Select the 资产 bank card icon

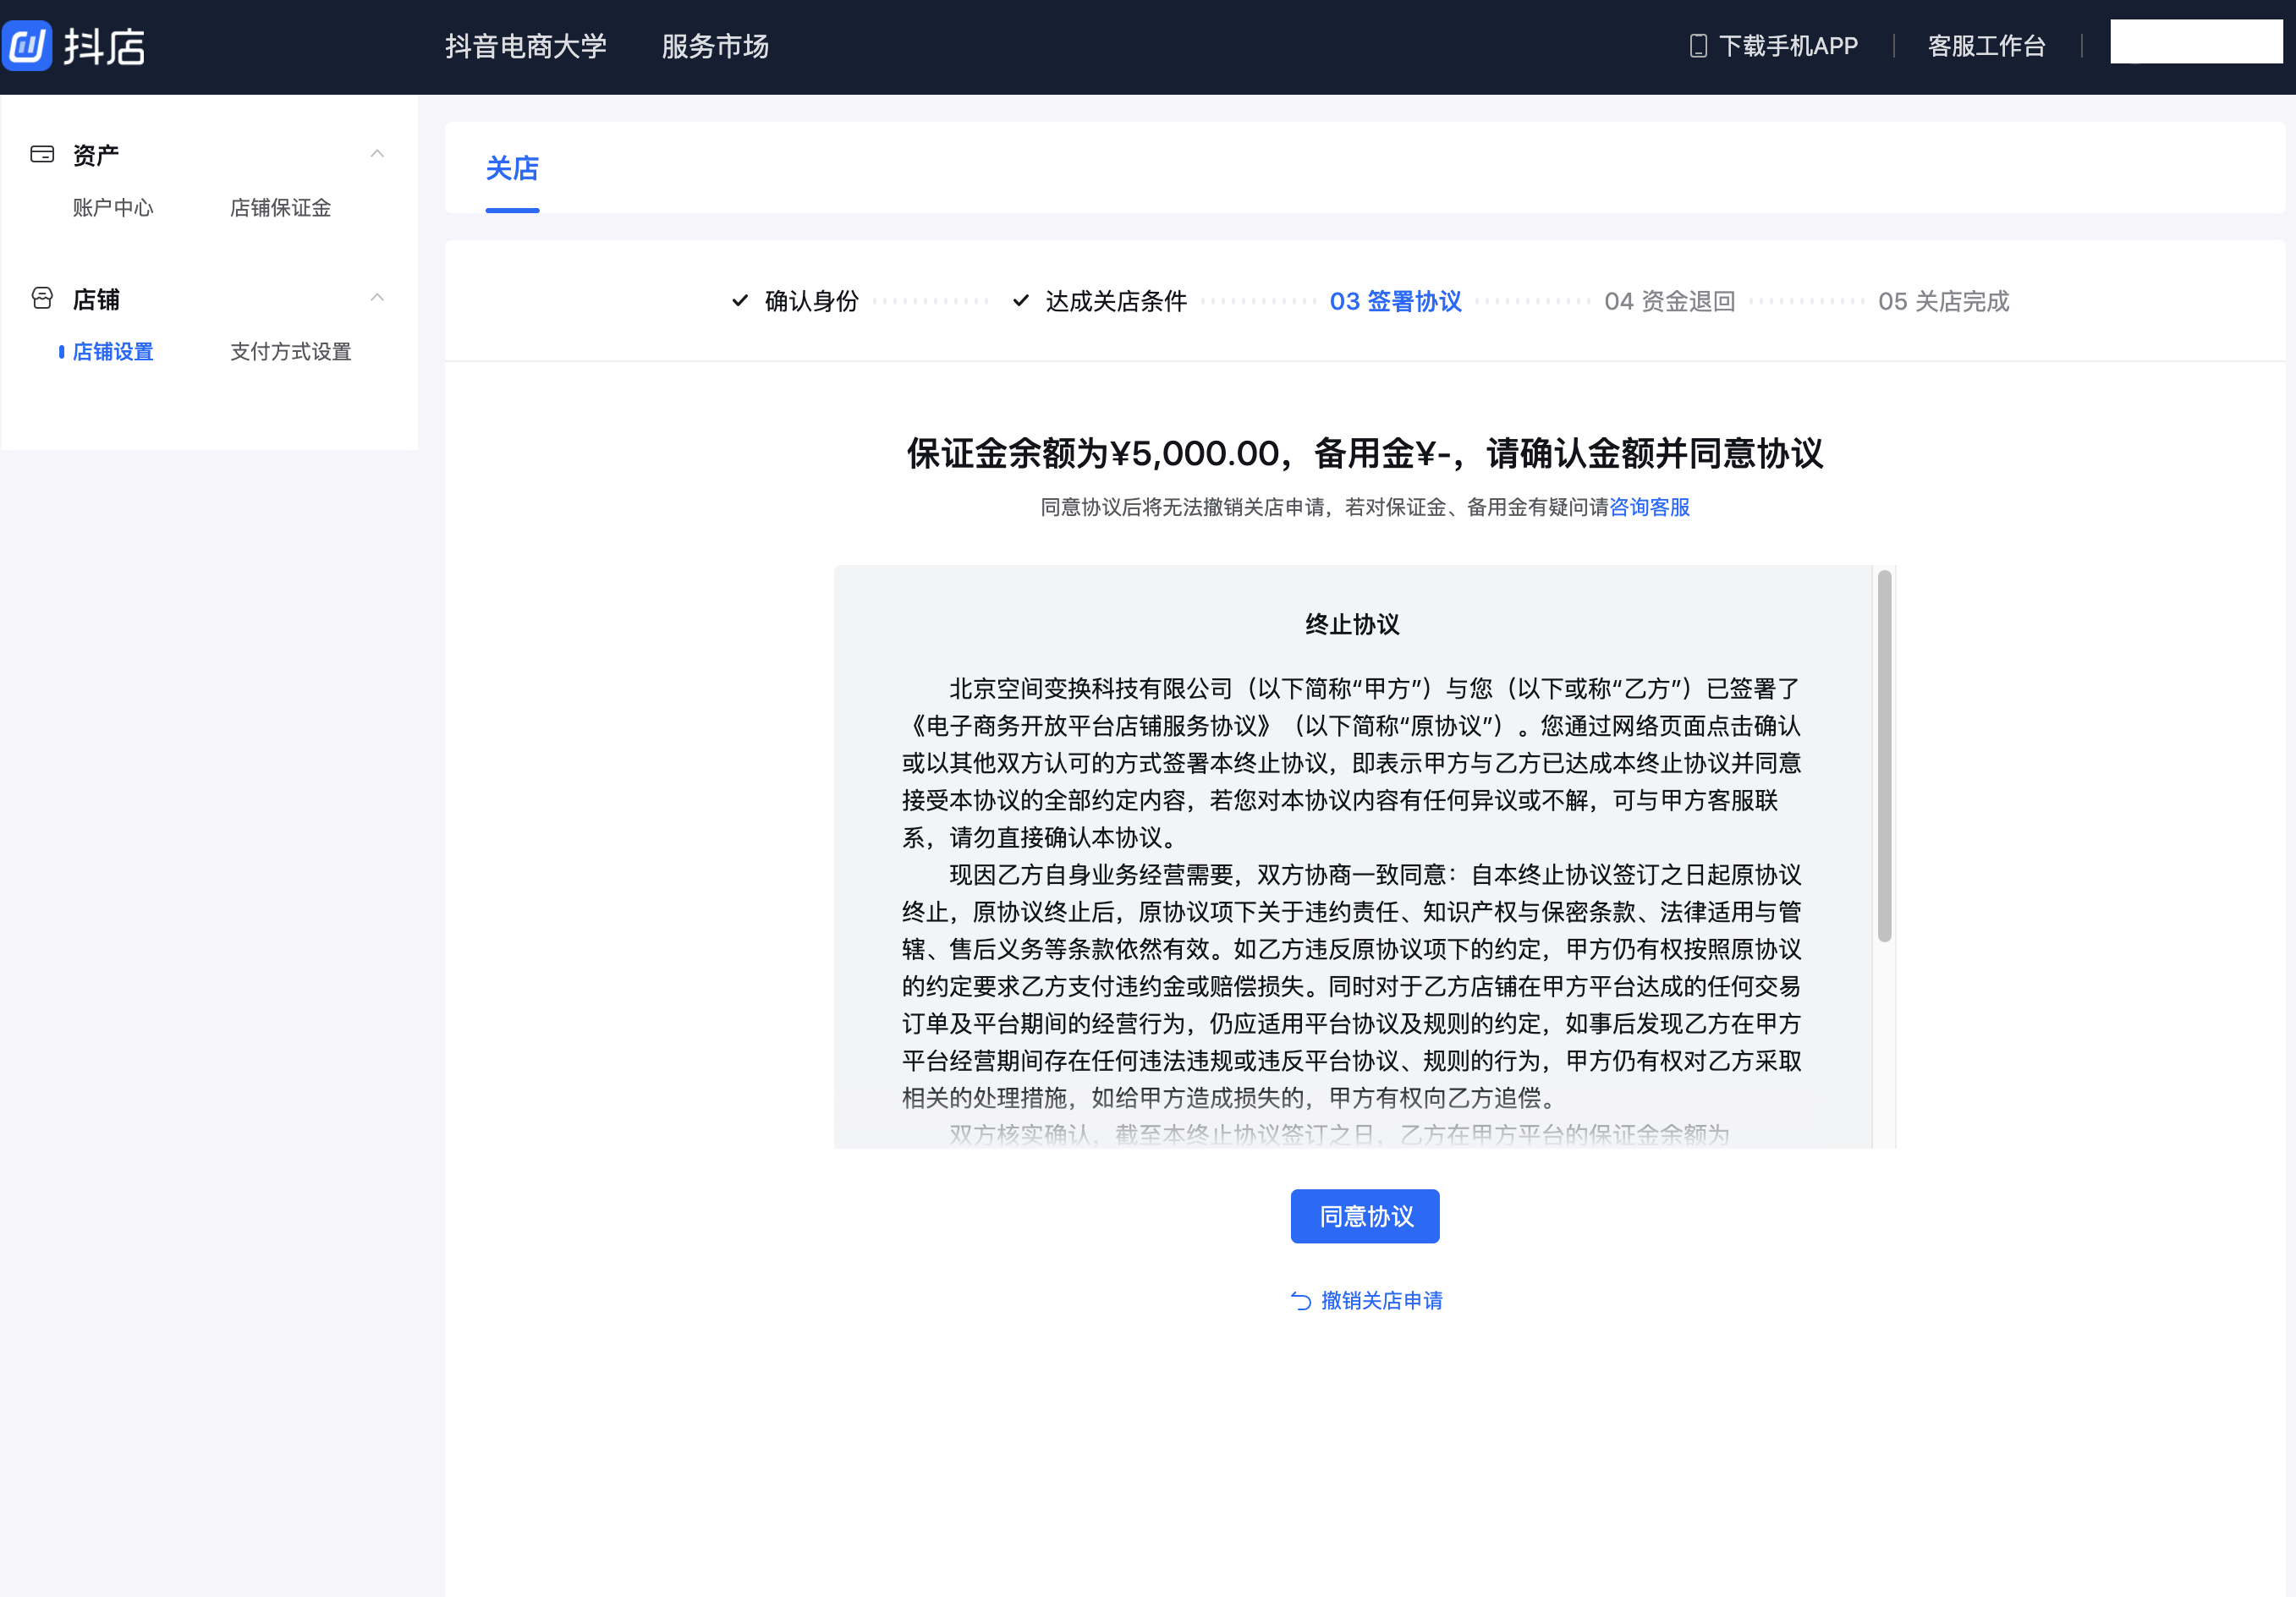point(41,152)
